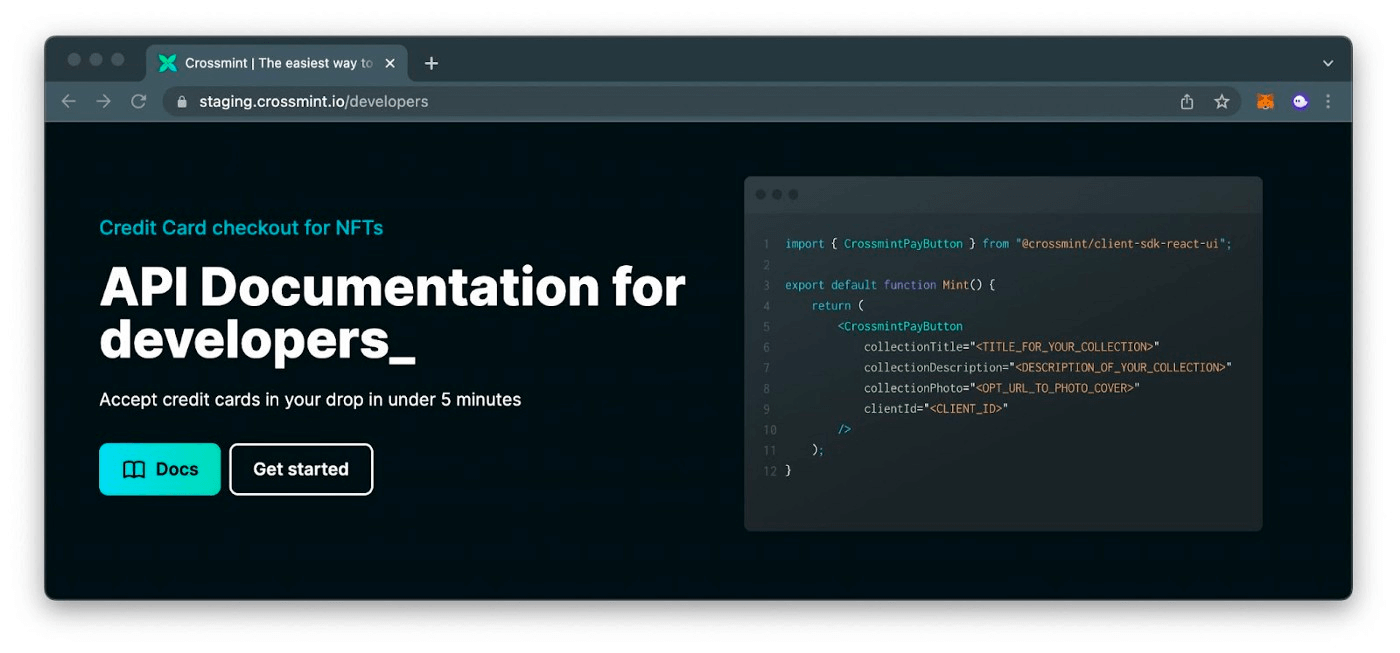Expand the tab search chevron
The image size is (1400, 653).
(1328, 63)
